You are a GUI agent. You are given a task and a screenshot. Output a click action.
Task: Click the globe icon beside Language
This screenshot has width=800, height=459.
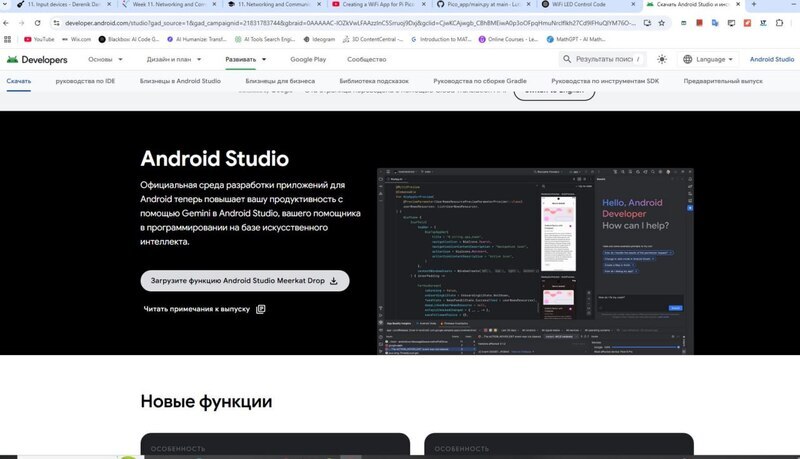coord(687,59)
